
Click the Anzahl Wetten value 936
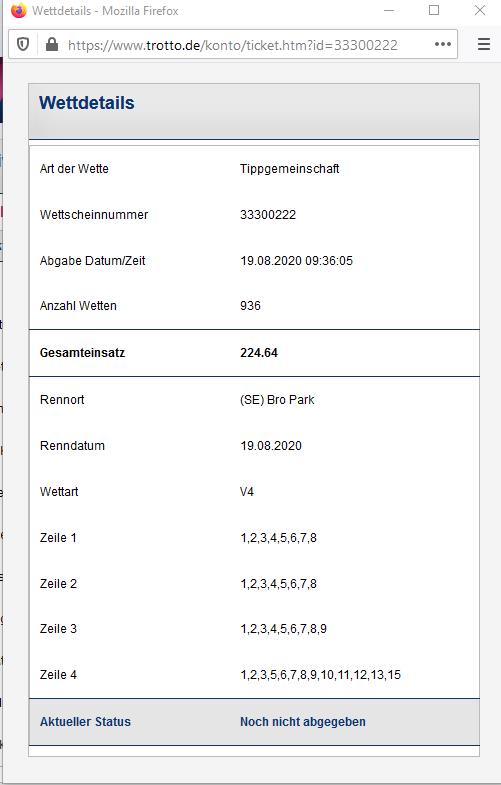tap(250, 306)
